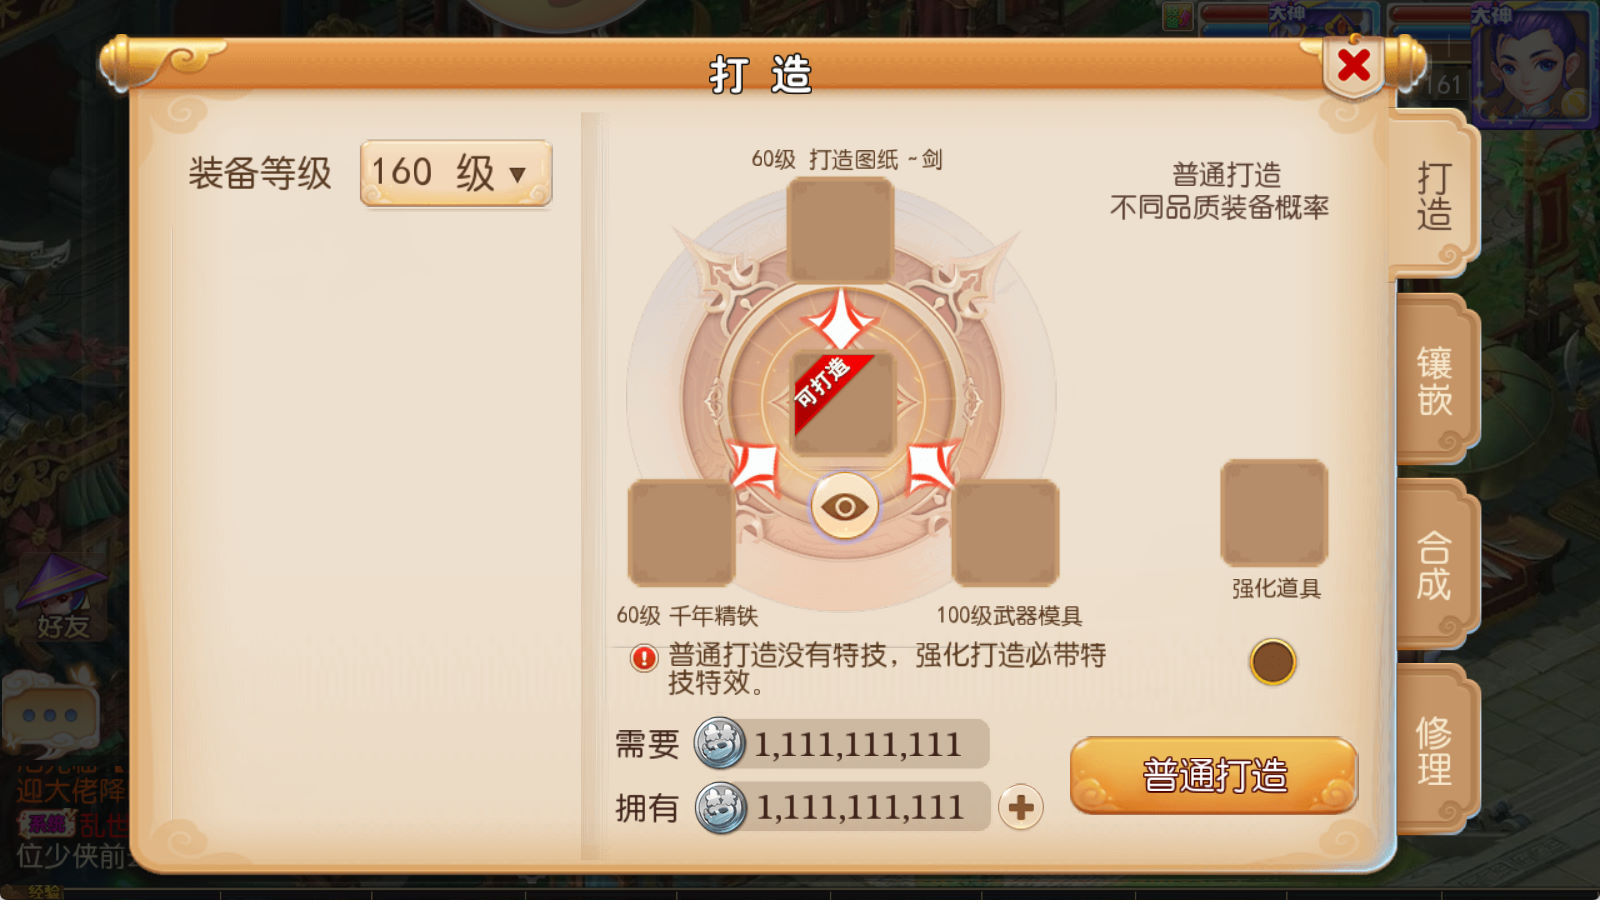Toggle the brown round enhancement switch
Image resolution: width=1600 pixels, height=900 pixels.
coord(1272,662)
